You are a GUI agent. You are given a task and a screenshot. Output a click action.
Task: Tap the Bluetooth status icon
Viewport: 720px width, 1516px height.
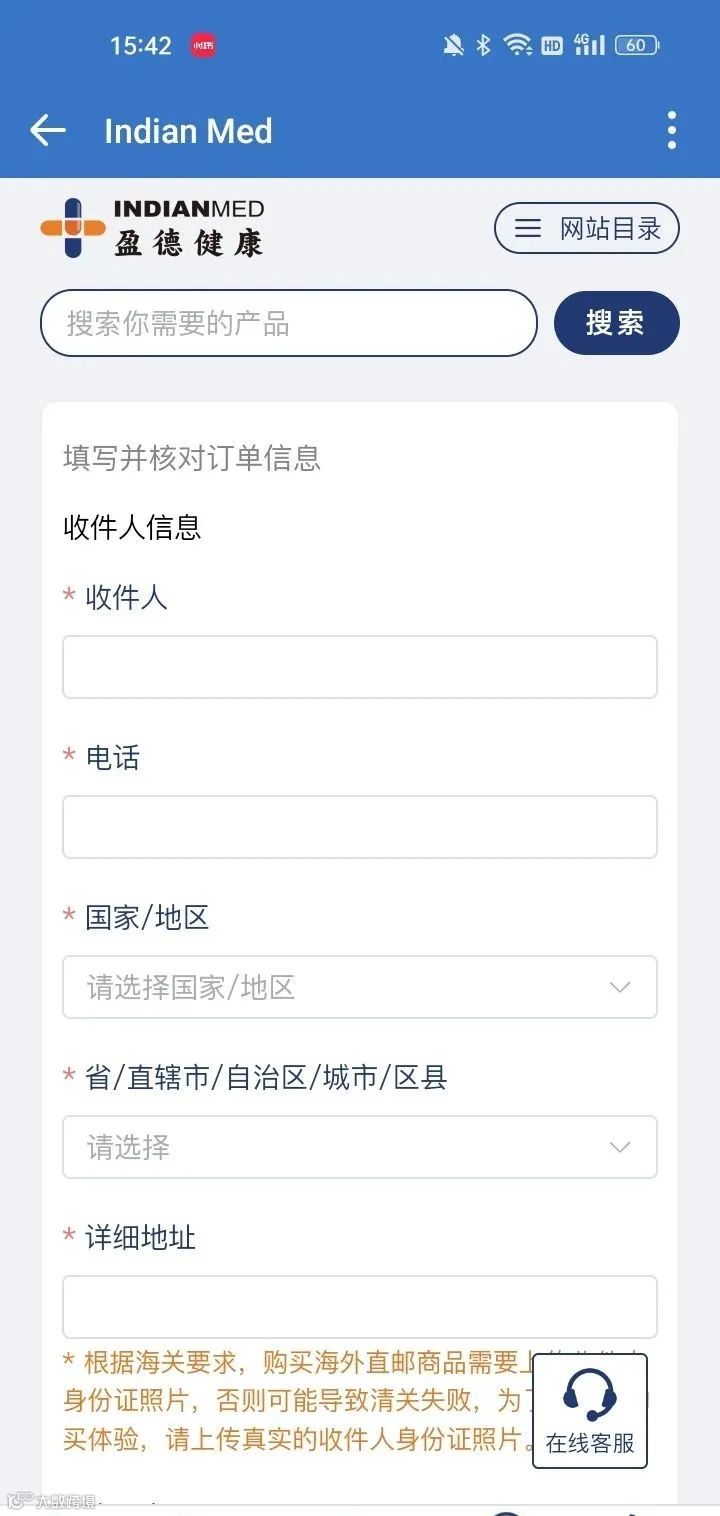pyautogui.click(x=483, y=45)
